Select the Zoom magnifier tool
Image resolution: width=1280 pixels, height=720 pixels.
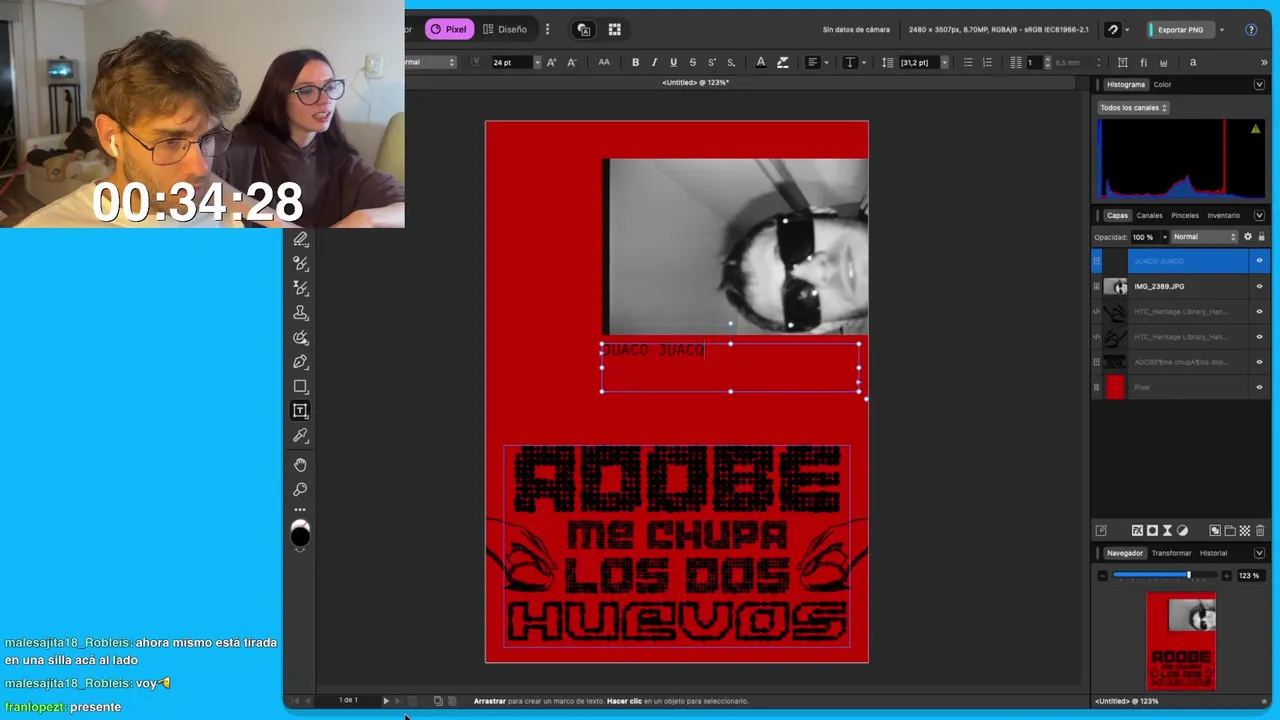click(x=300, y=489)
